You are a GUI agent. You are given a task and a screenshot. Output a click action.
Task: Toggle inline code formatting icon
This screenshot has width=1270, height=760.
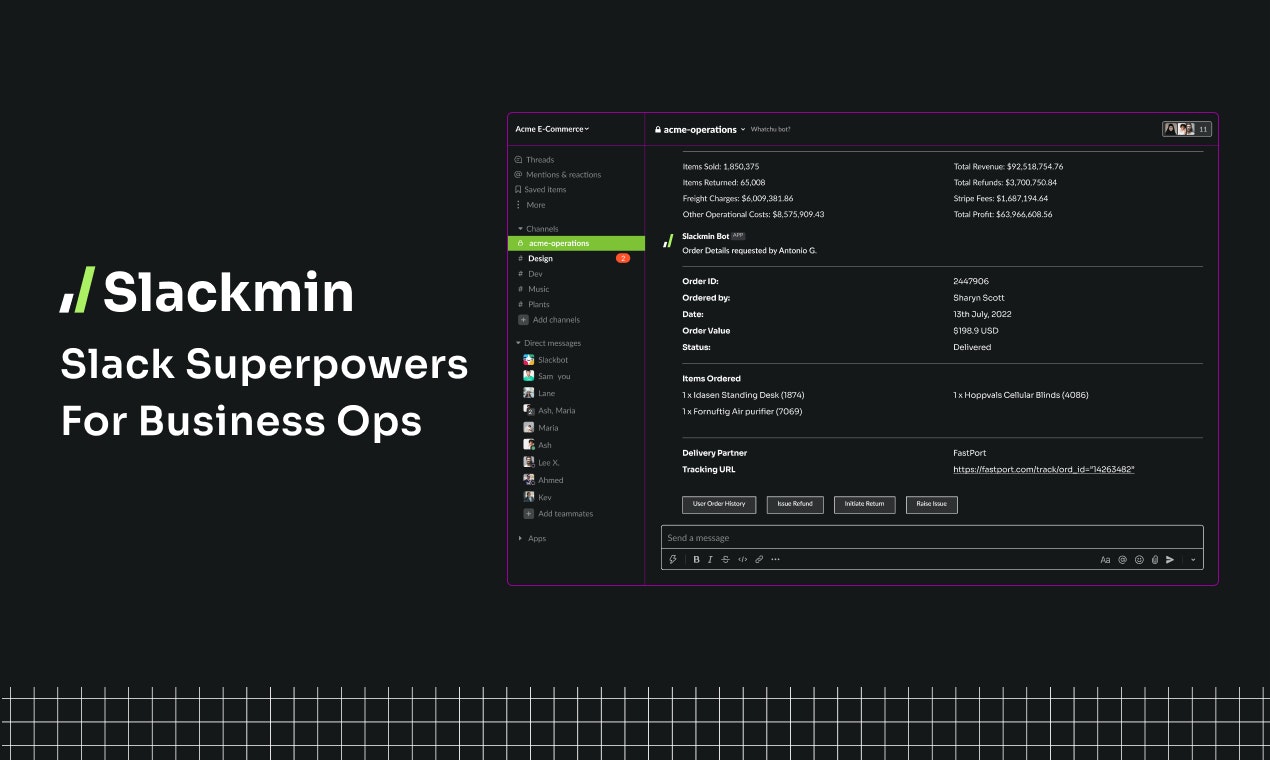point(742,560)
